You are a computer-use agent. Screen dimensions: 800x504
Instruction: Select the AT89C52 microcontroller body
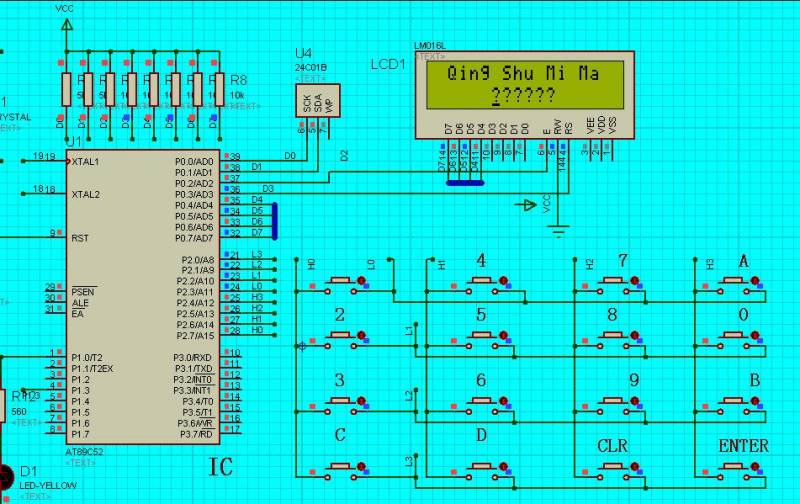(147, 297)
